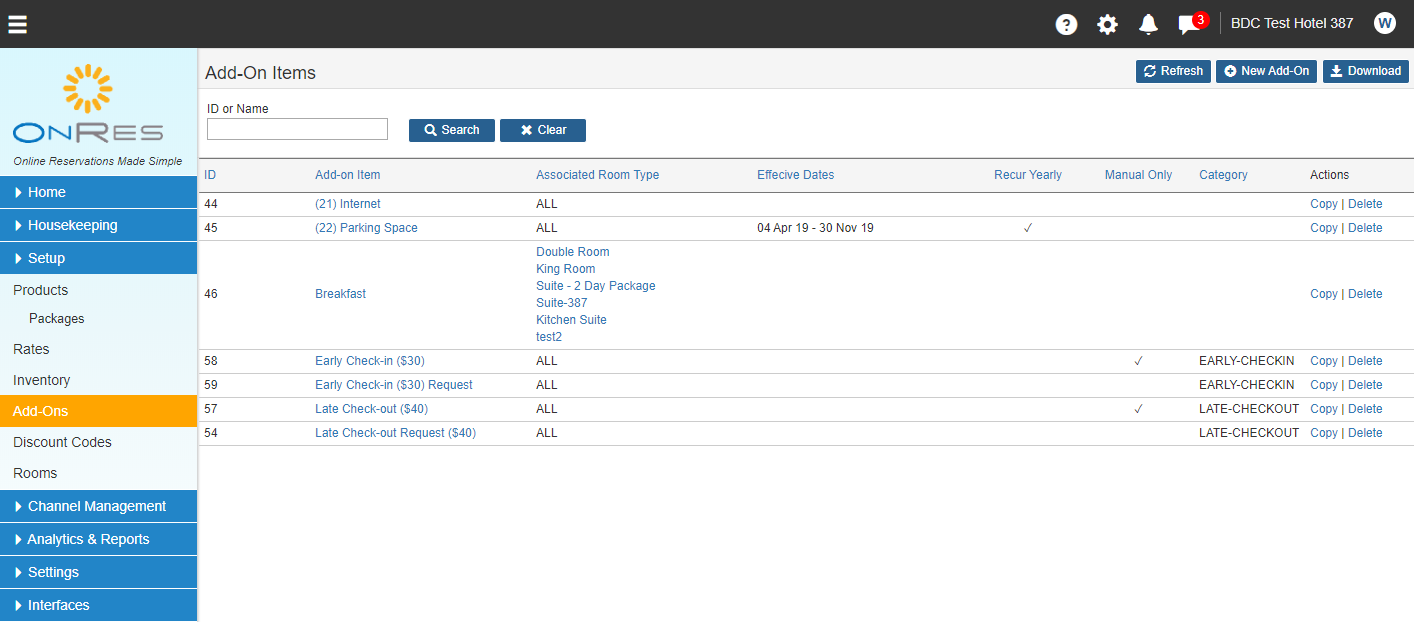
Task: Open messages chat icon with badge
Action: point(1192,23)
